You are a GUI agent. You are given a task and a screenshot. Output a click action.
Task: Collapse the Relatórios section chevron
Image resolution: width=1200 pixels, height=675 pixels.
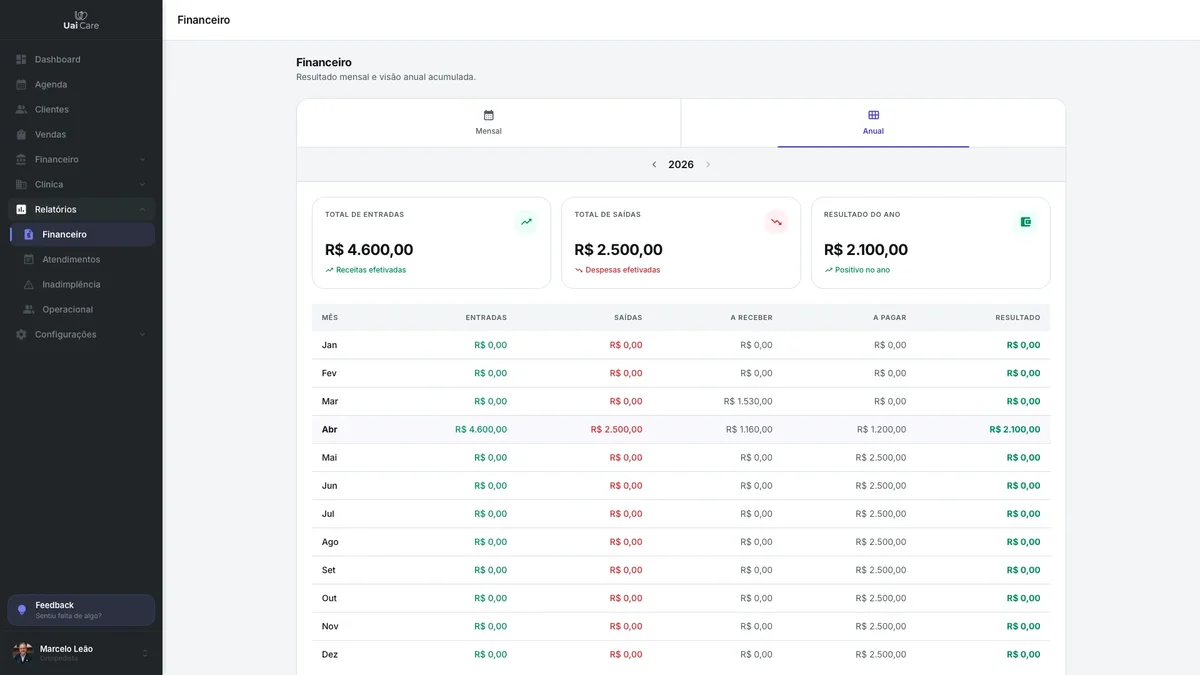click(142, 210)
